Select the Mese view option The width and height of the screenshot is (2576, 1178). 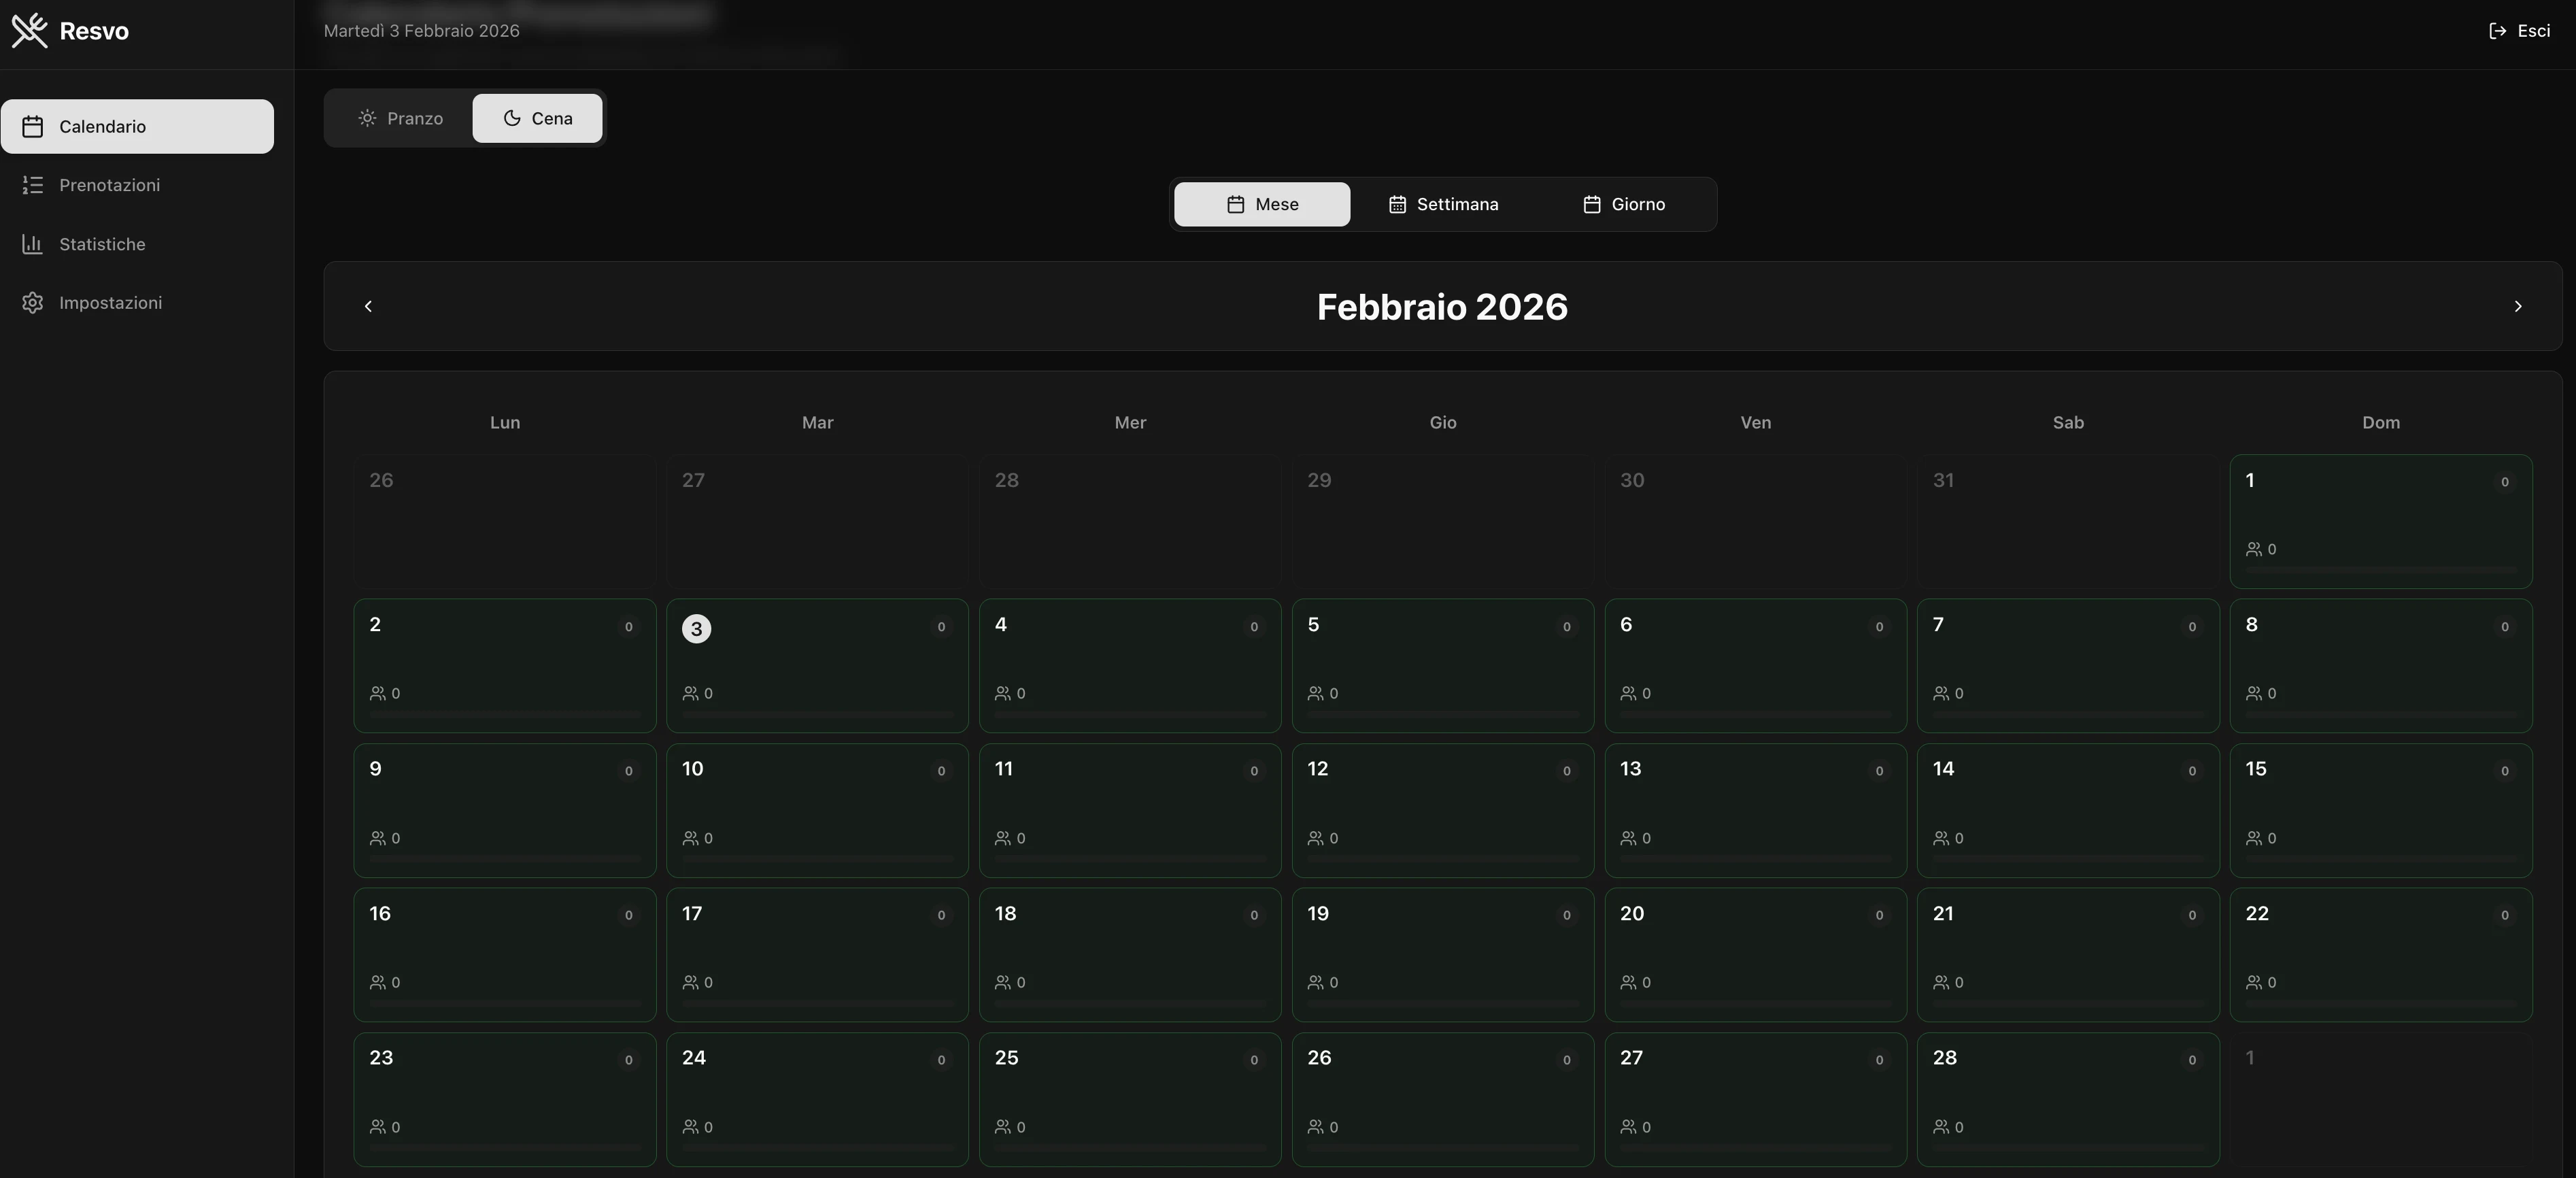pos(1261,204)
